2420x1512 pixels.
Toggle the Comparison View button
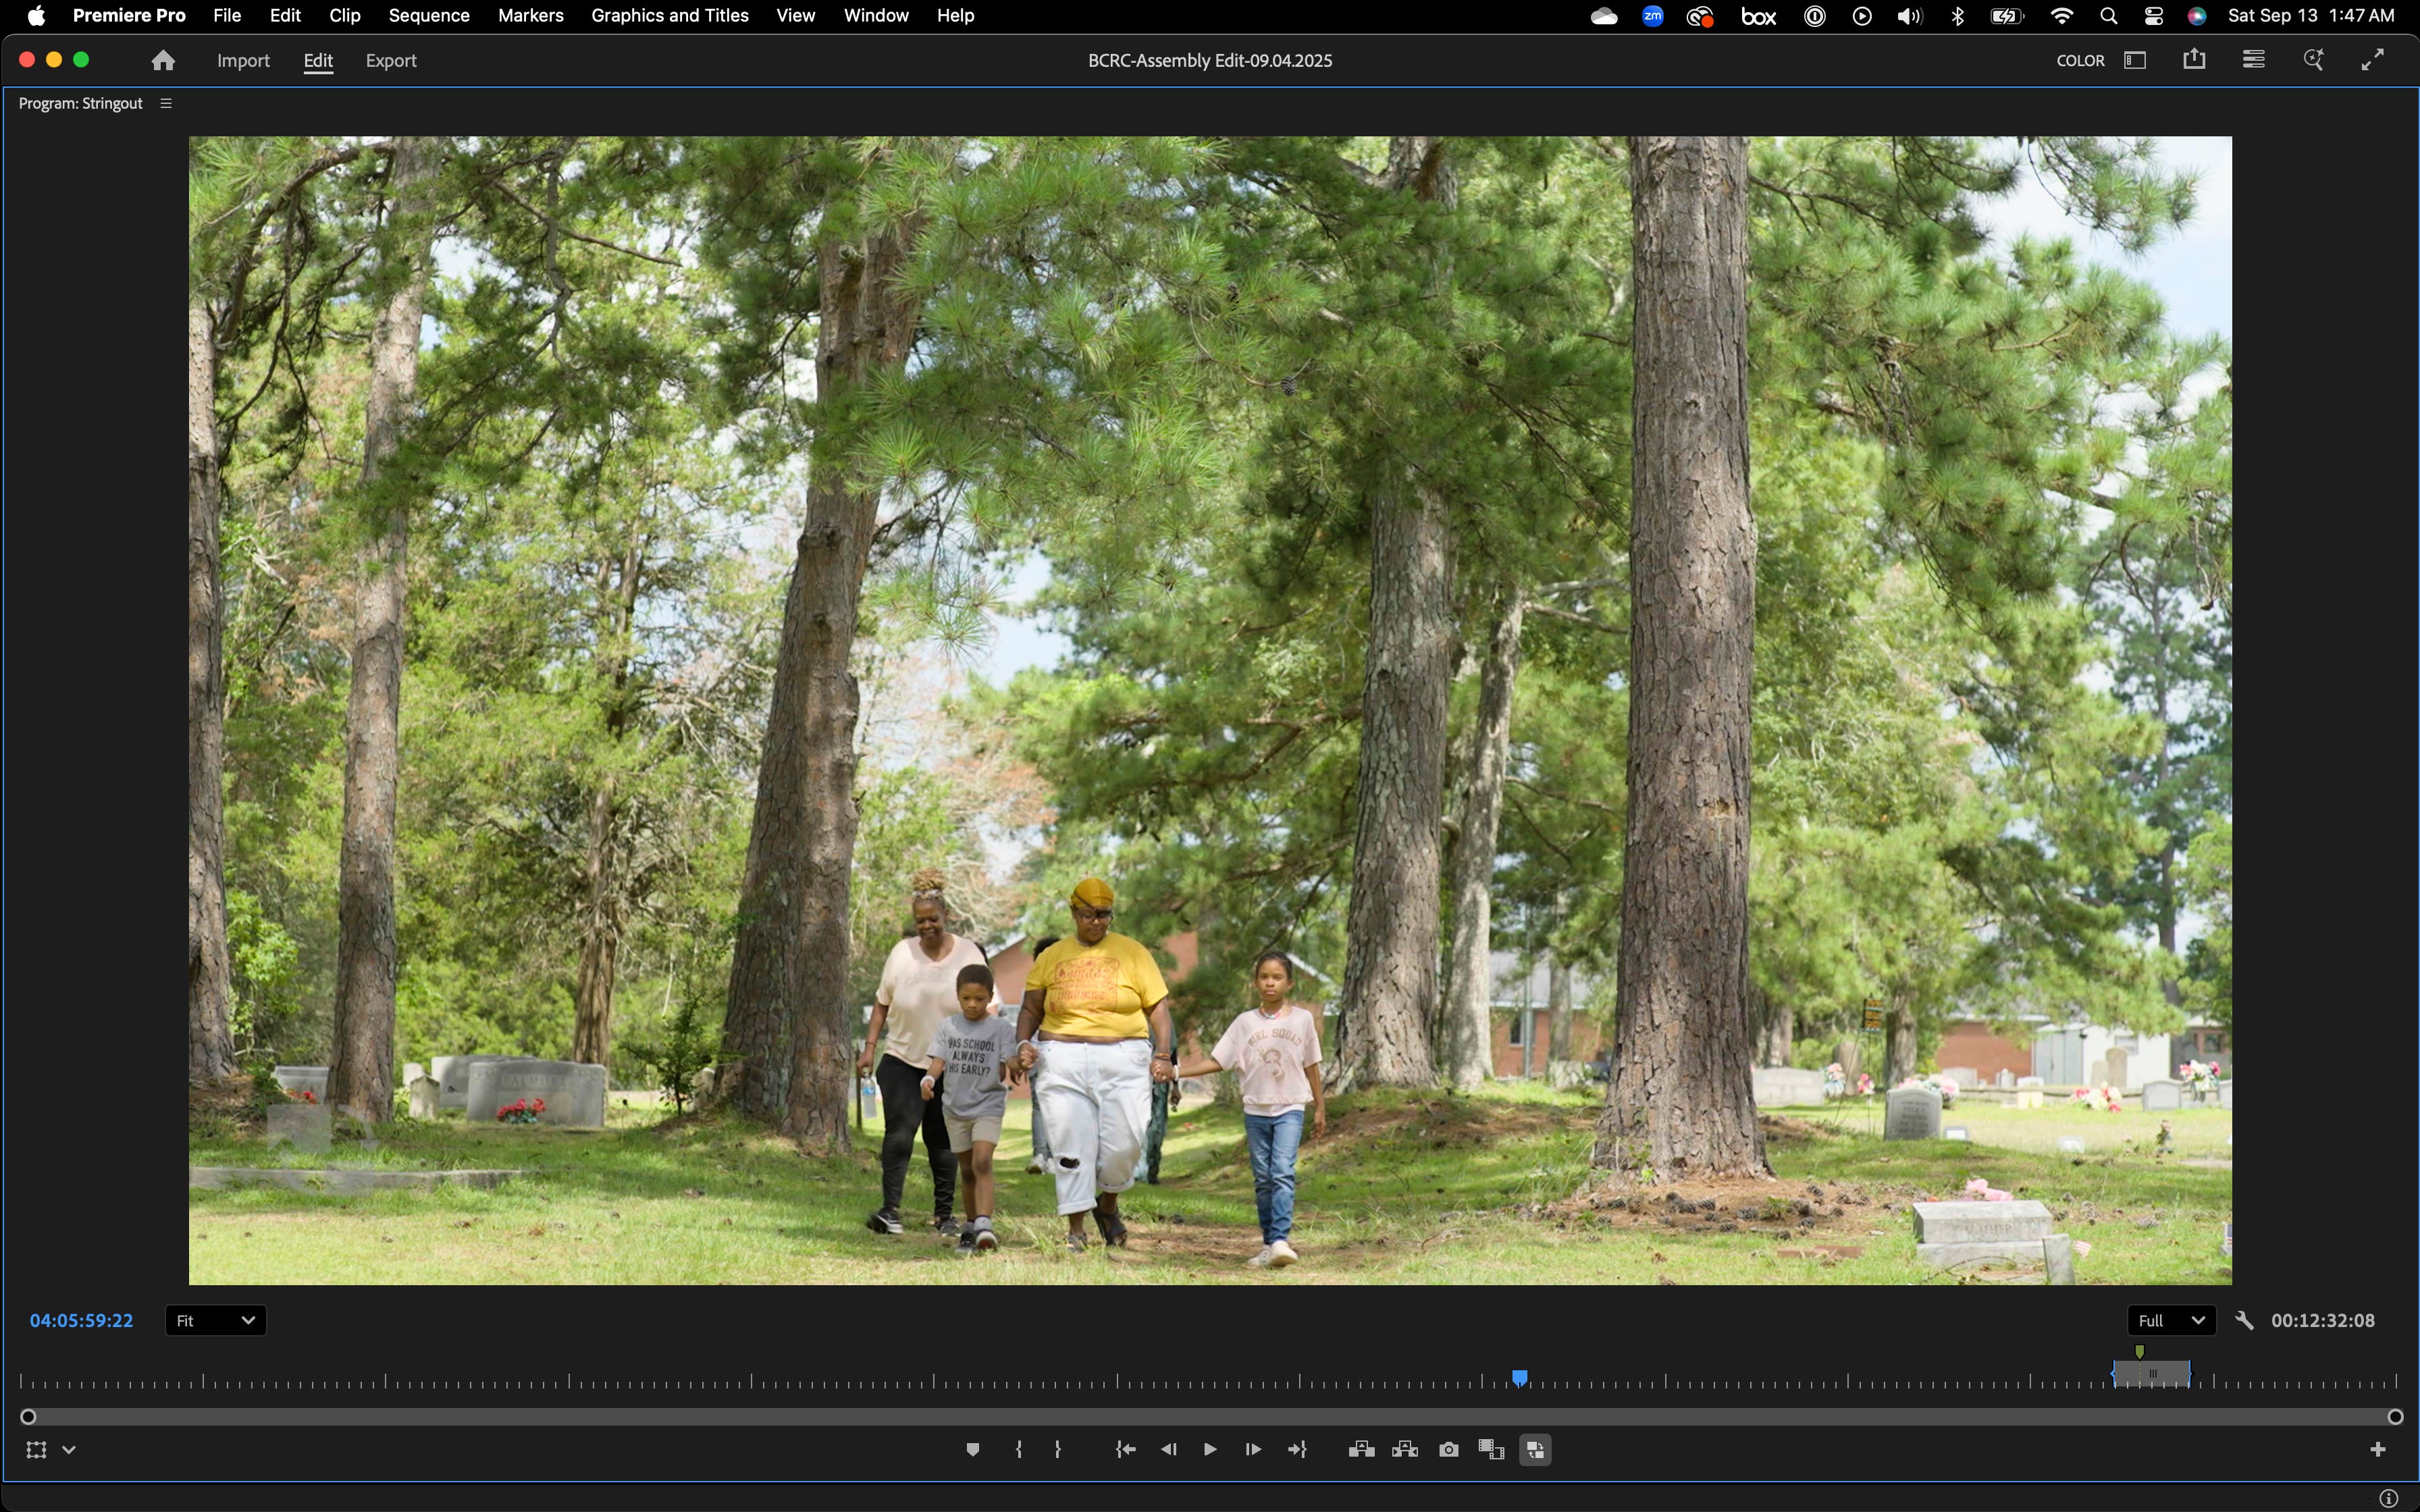point(1491,1450)
